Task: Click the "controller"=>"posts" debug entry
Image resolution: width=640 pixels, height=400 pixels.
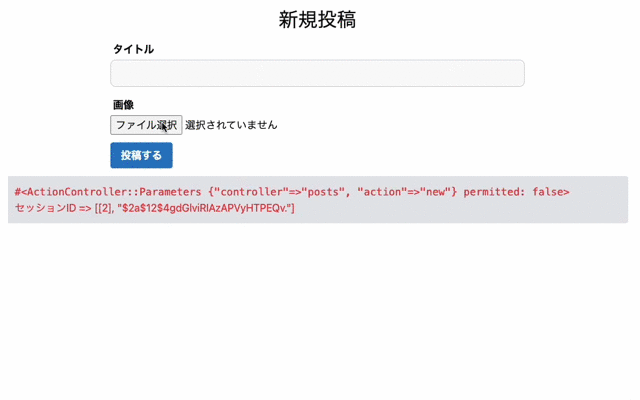Action: tap(279, 192)
